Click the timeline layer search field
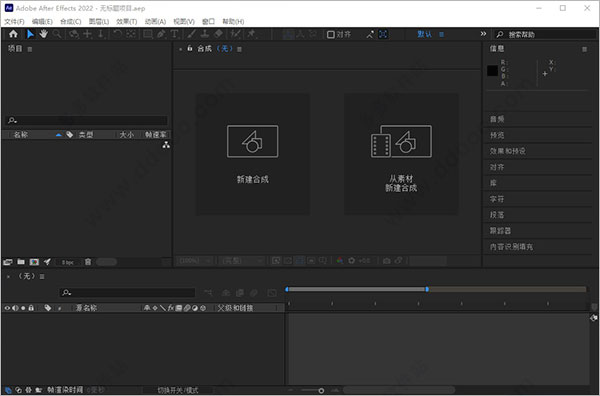The width and height of the screenshot is (600, 396). point(128,293)
